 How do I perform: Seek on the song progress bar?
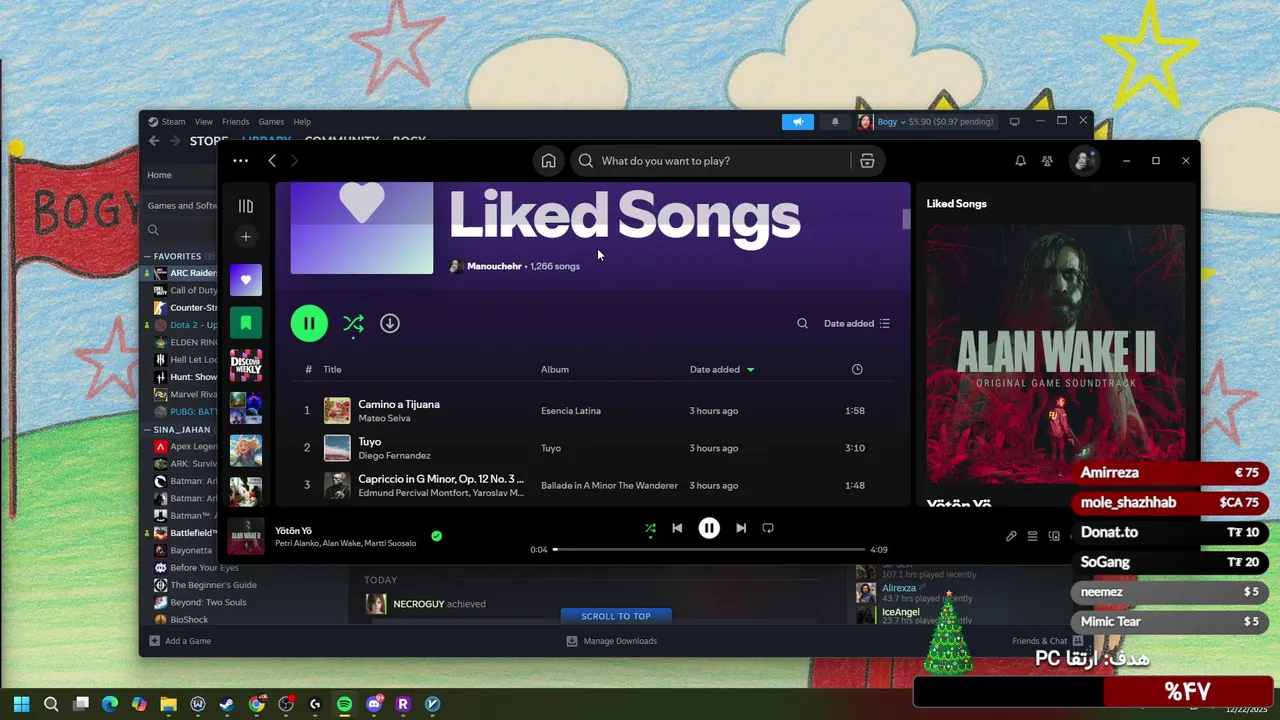click(x=709, y=550)
